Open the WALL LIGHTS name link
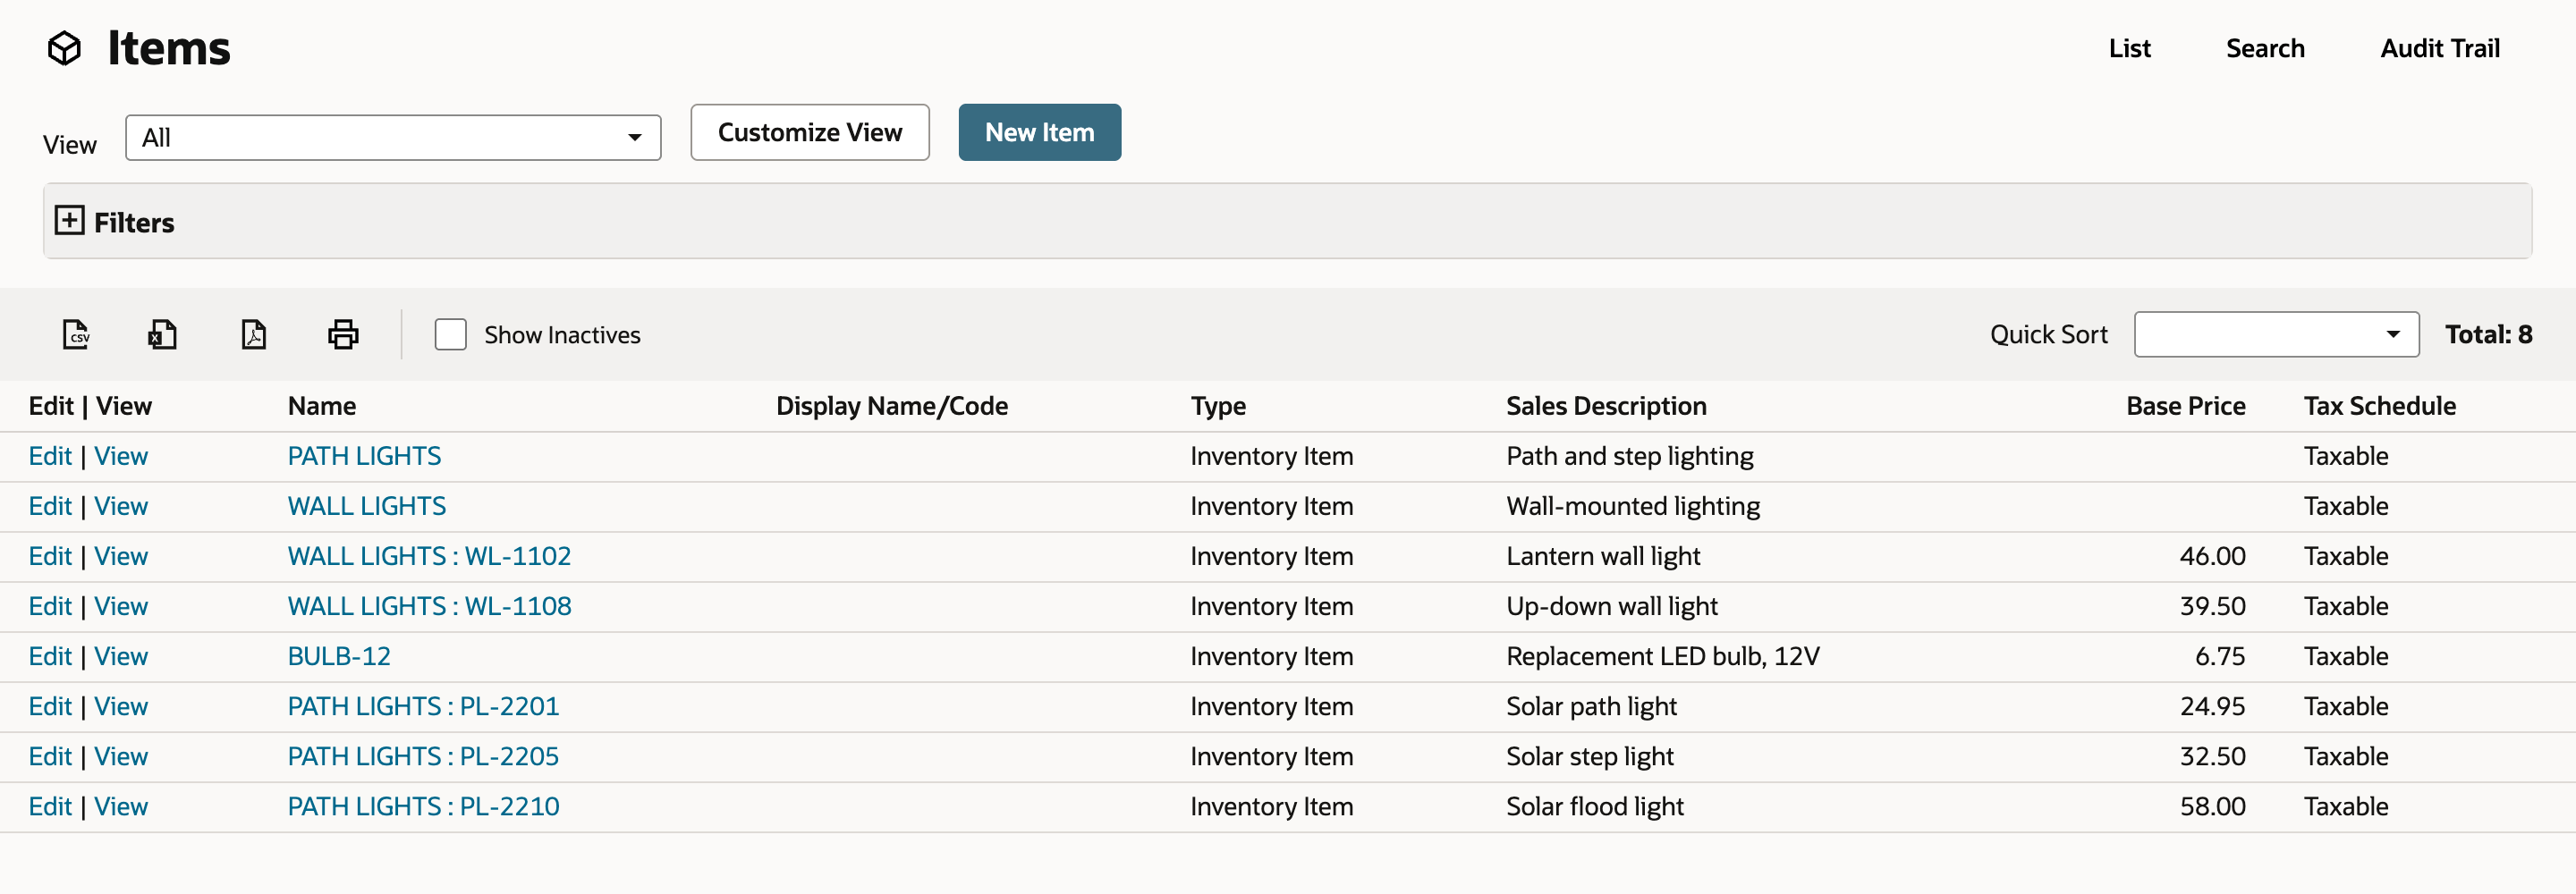 click(x=367, y=506)
